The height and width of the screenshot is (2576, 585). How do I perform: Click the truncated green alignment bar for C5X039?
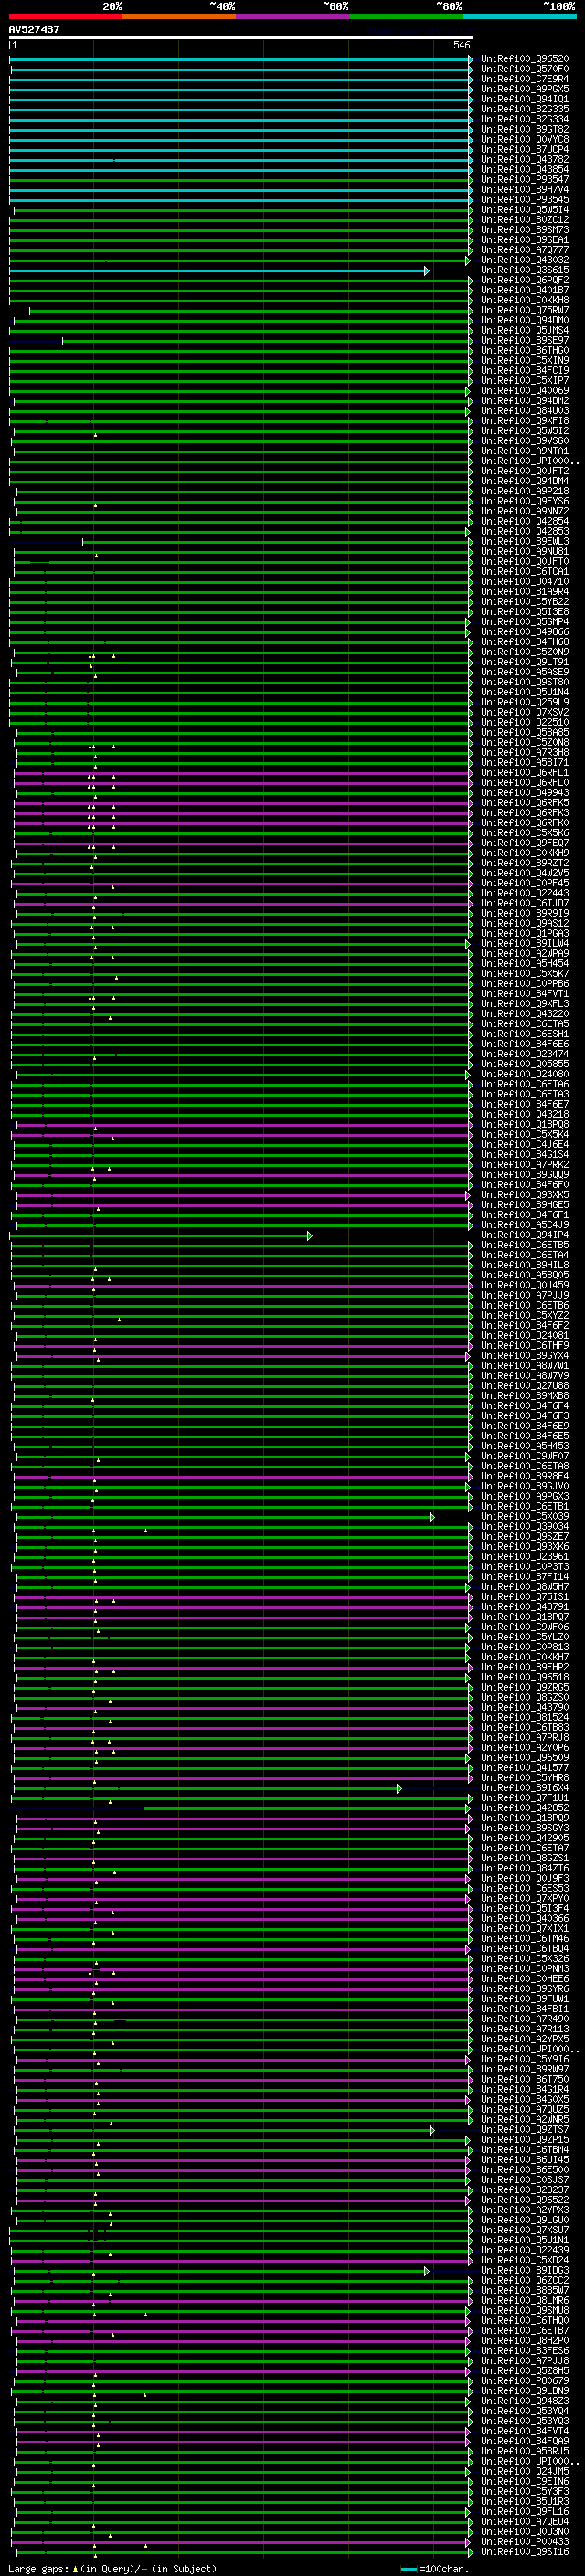(x=225, y=1517)
